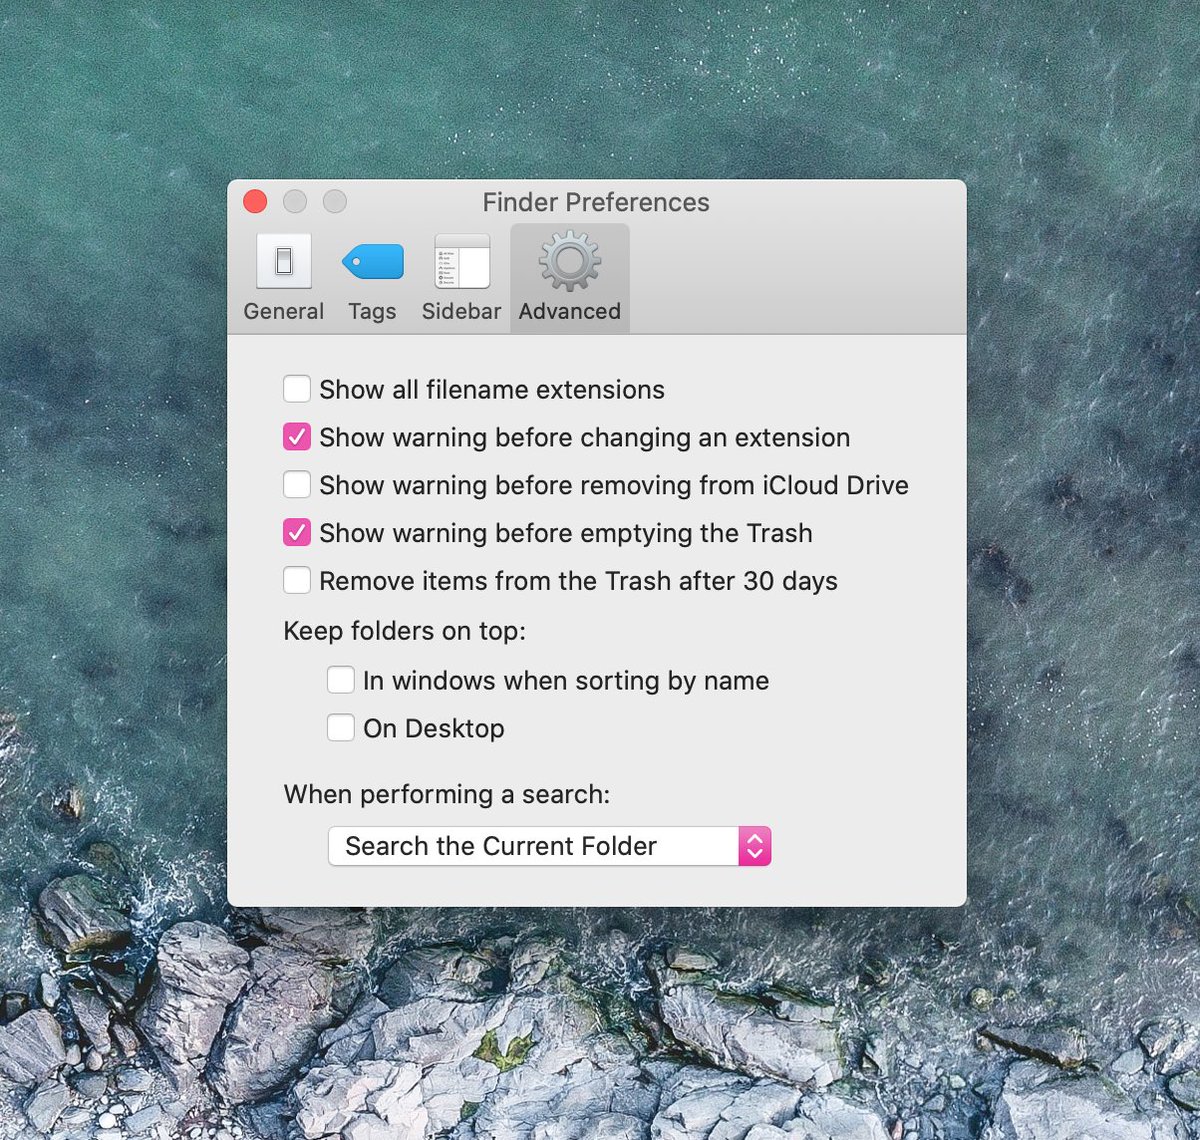Viewport: 1200px width, 1140px height.
Task: Select the Advanced gear tab
Action: [569, 278]
